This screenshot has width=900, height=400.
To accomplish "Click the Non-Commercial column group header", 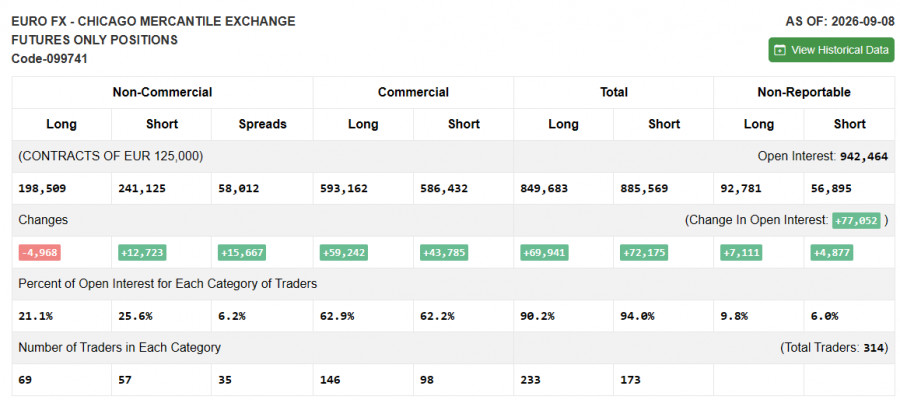I will tap(162, 92).
